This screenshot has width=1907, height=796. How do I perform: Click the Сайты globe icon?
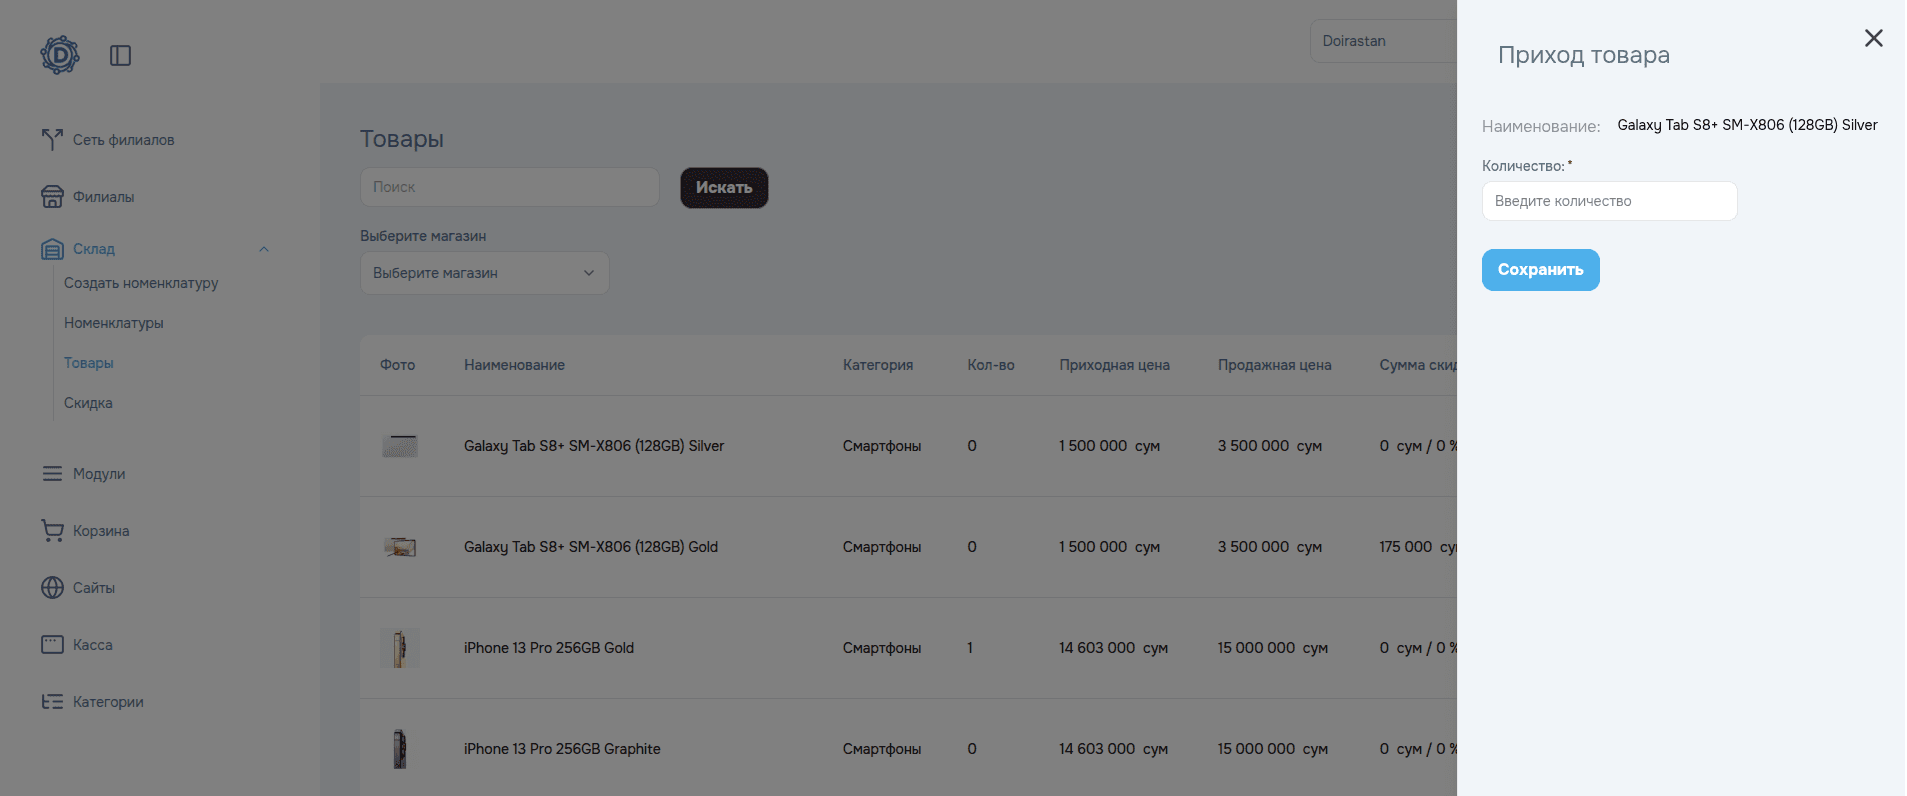[x=52, y=588]
